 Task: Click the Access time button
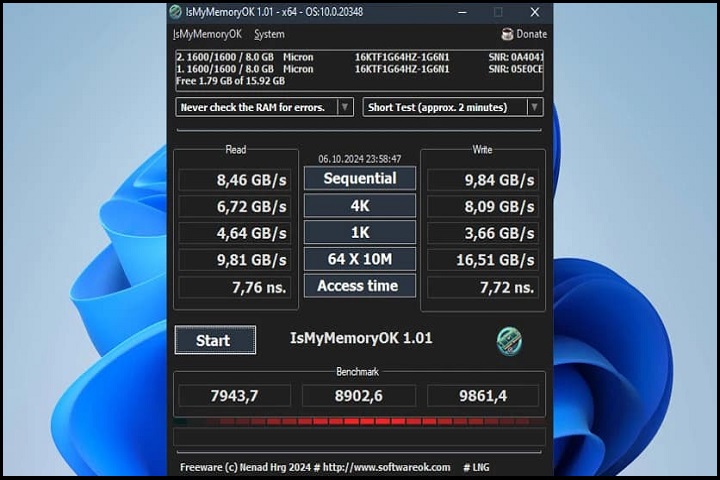point(358,286)
